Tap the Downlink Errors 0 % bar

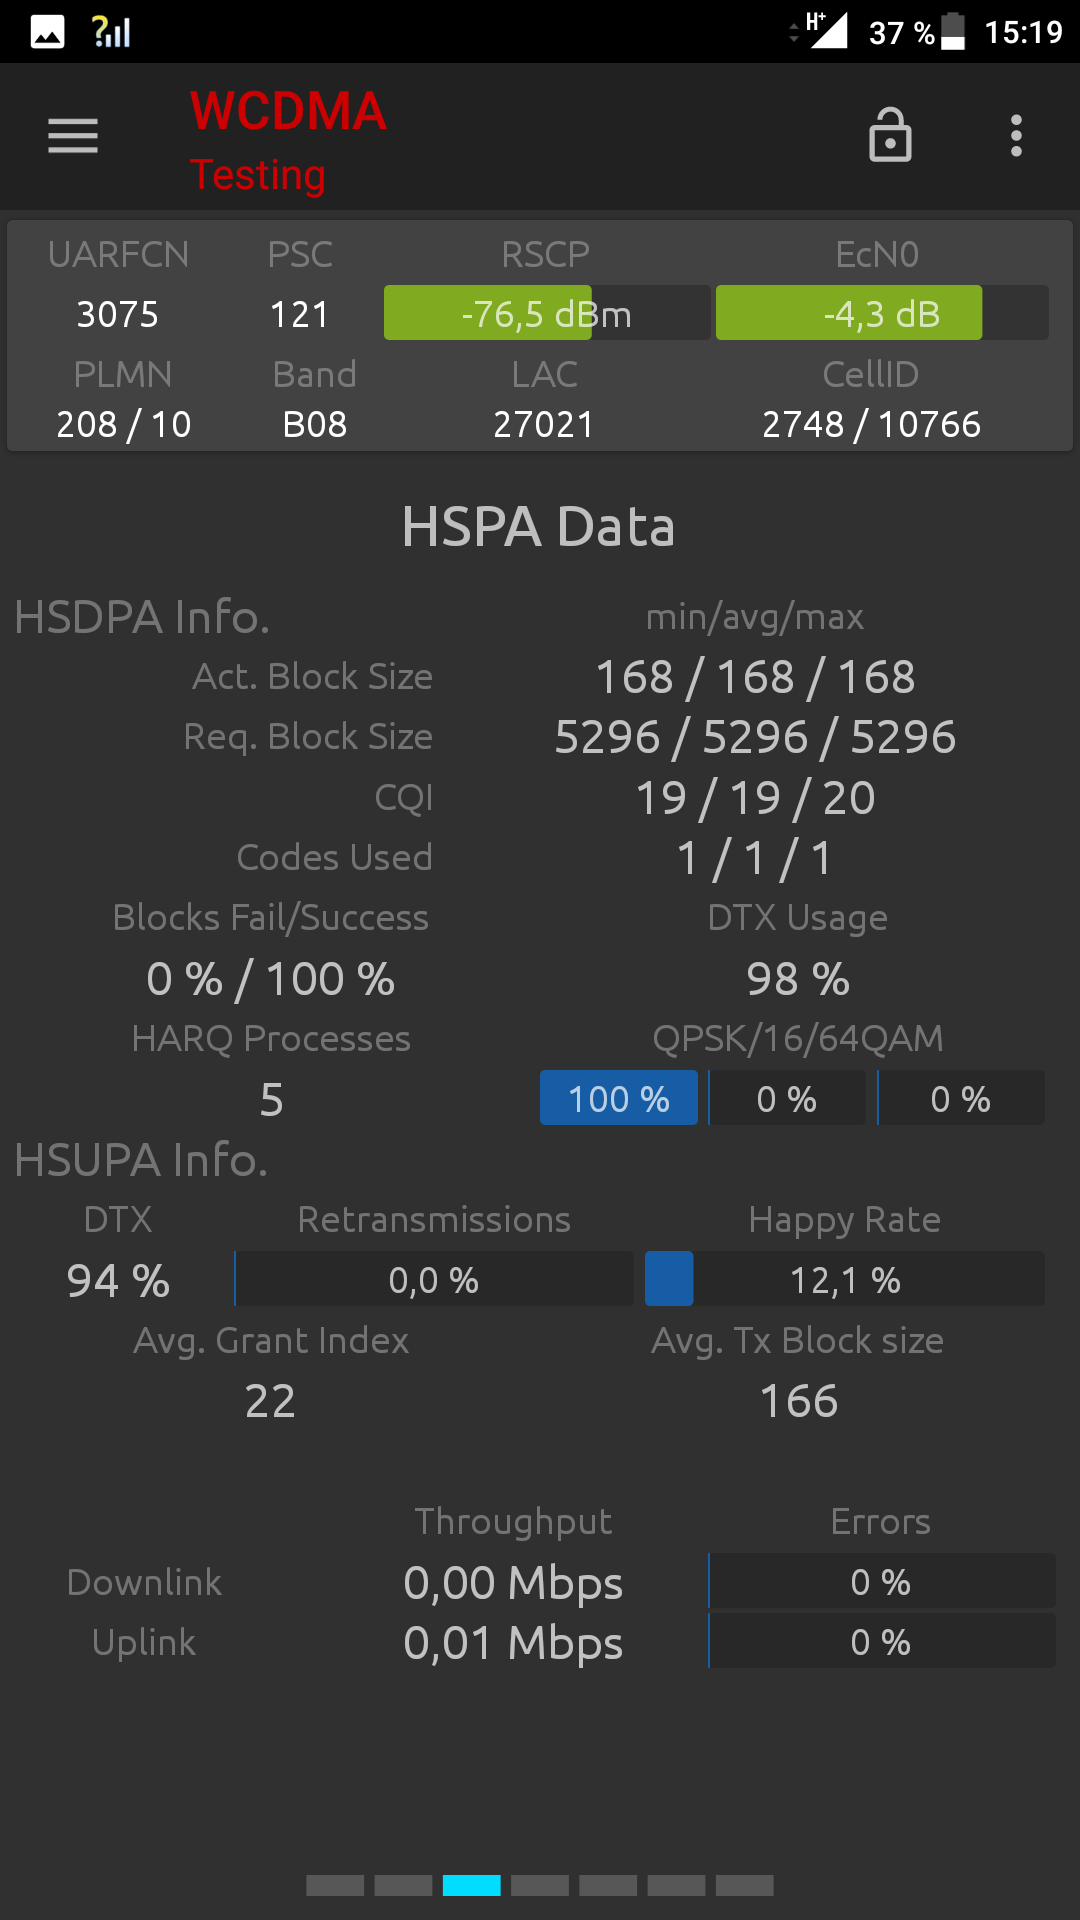[x=882, y=1581]
